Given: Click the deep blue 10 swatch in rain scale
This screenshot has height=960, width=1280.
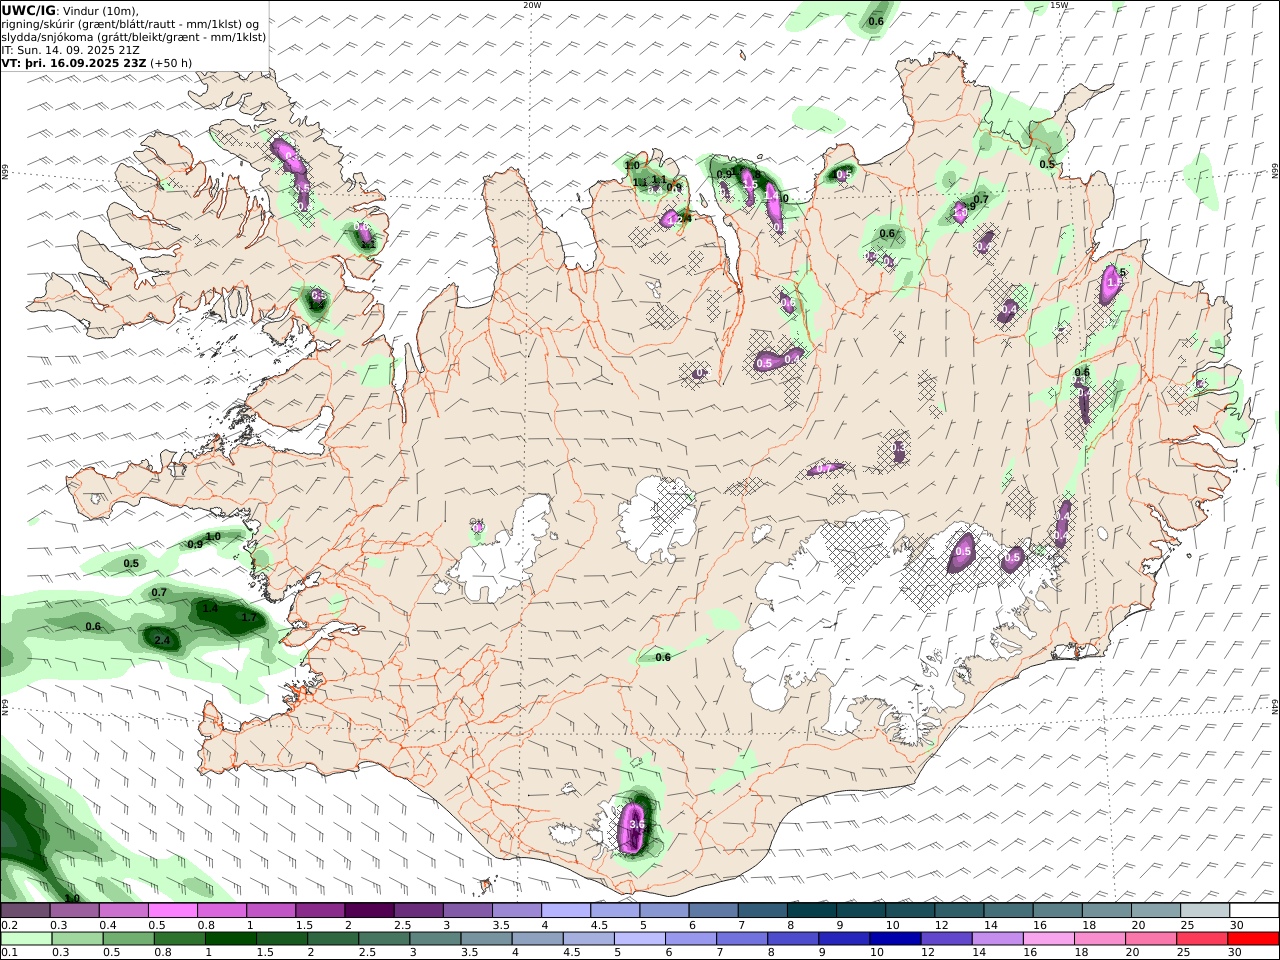Looking at the screenshot, I should [896, 939].
